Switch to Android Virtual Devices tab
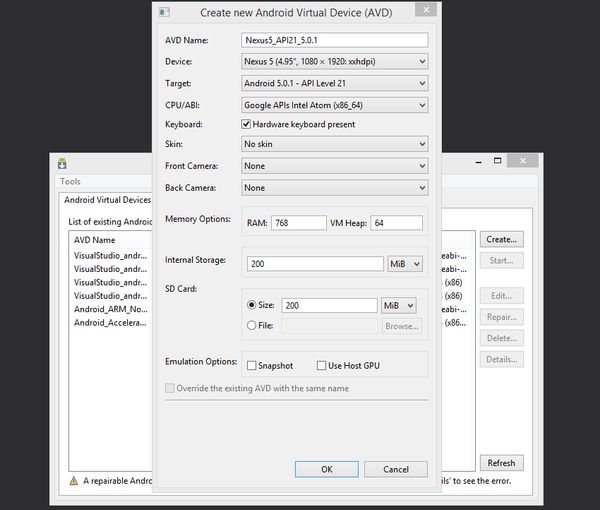600x510 pixels. click(x=107, y=200)
